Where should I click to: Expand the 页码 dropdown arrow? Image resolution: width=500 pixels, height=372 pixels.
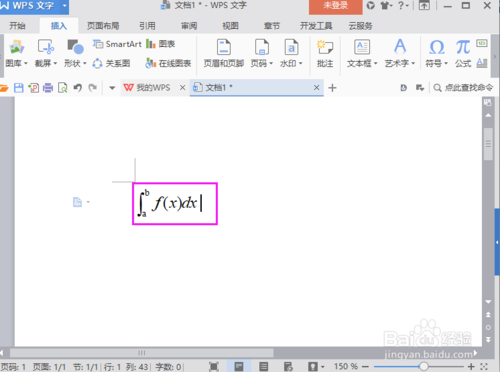tap(271, 63)
